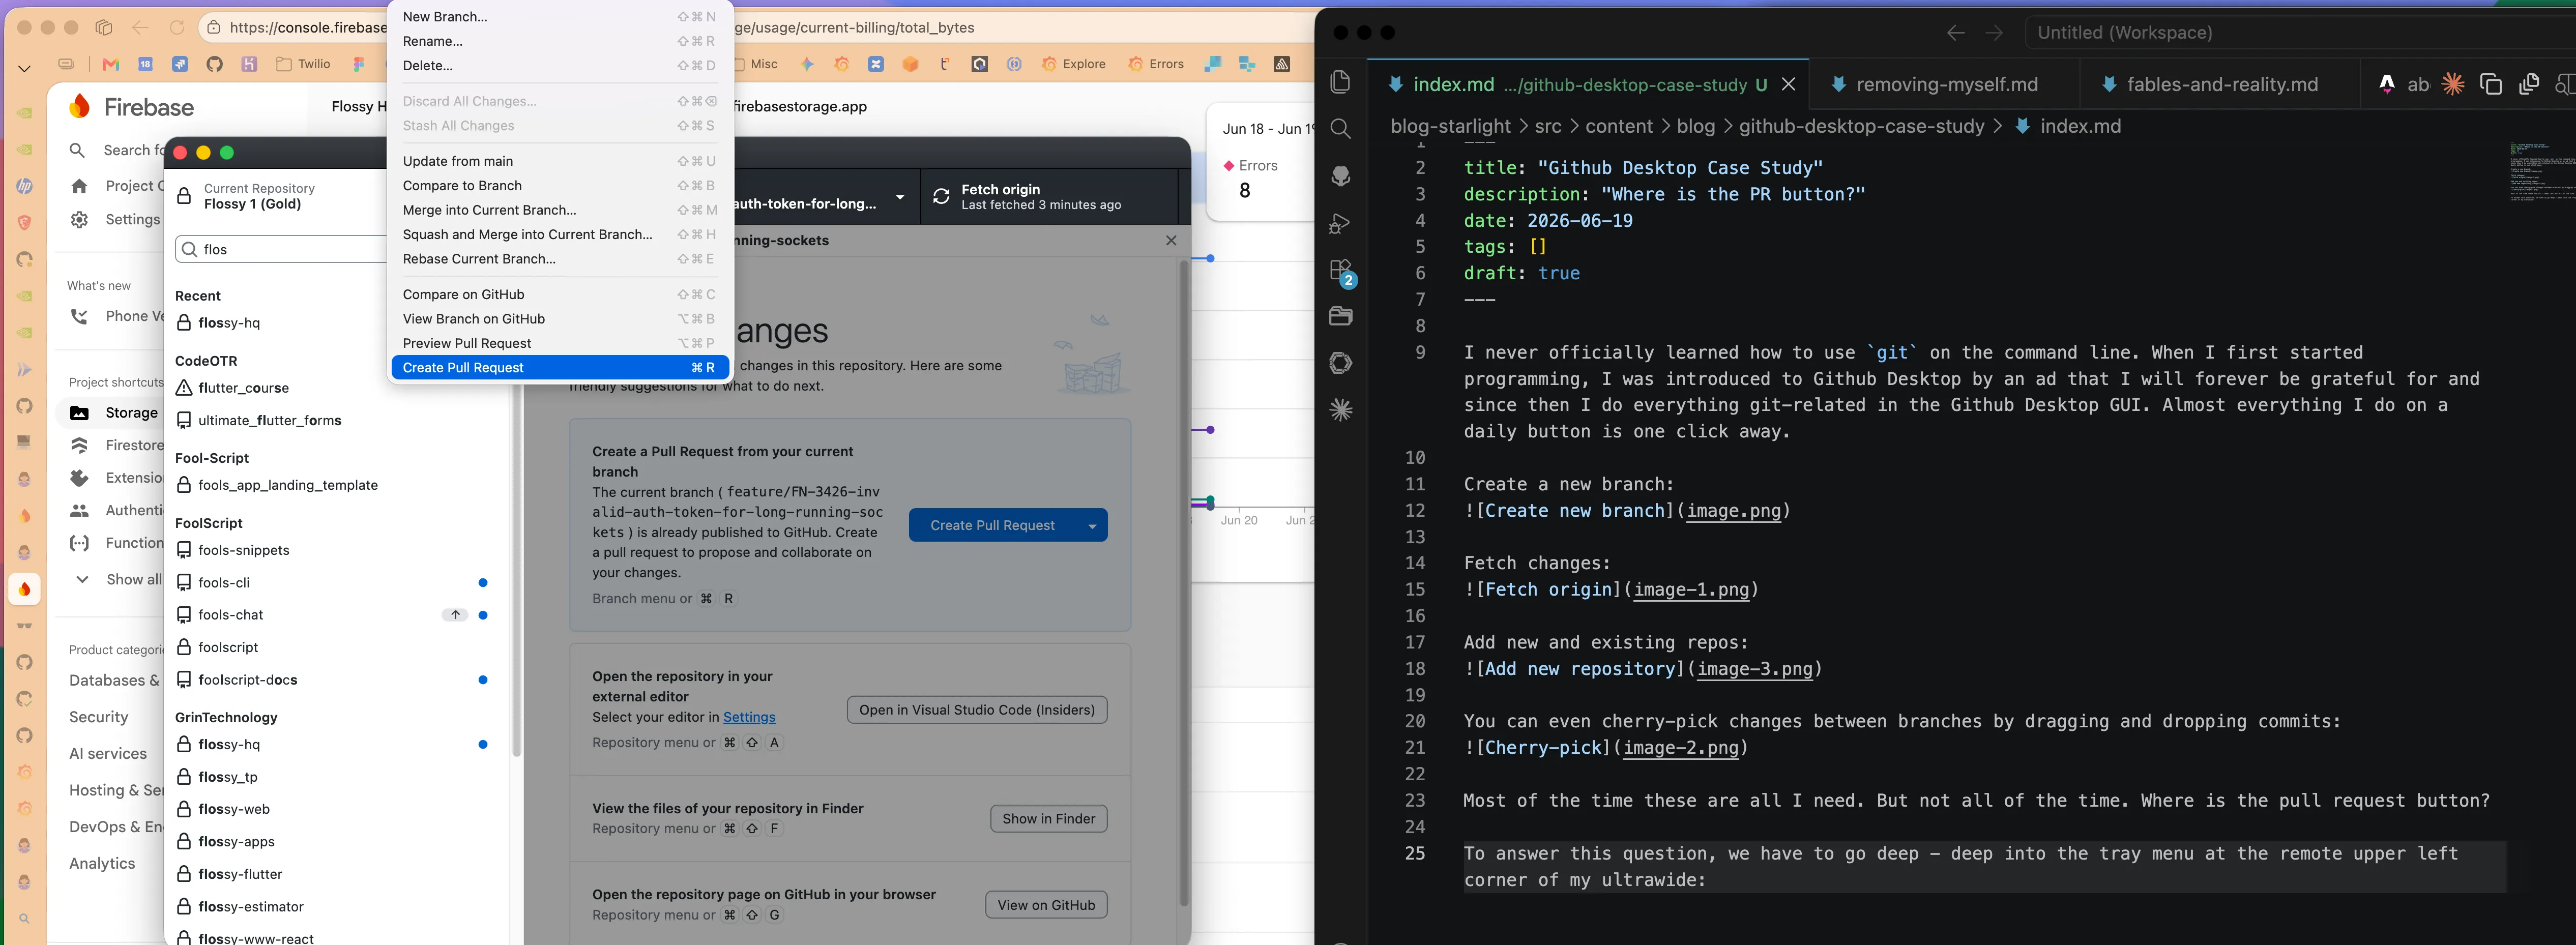Open the Settings link for external editor
The height and width of the screenshot is (945, 2576).
click(x=749, y=717)
